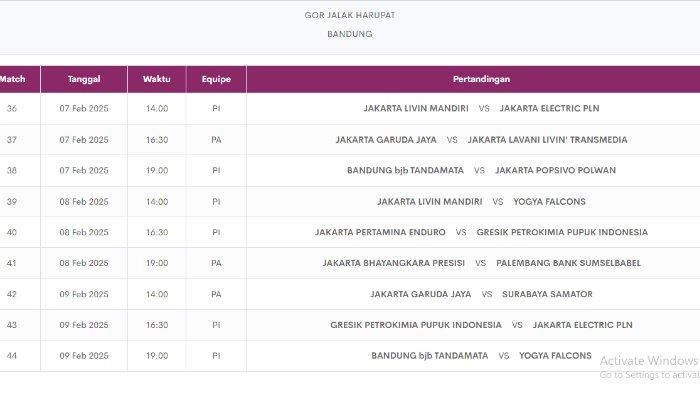Click BANDUNG bjb TANDAMATA in match 44 row

pyautogui.click(x=429, y=356)
